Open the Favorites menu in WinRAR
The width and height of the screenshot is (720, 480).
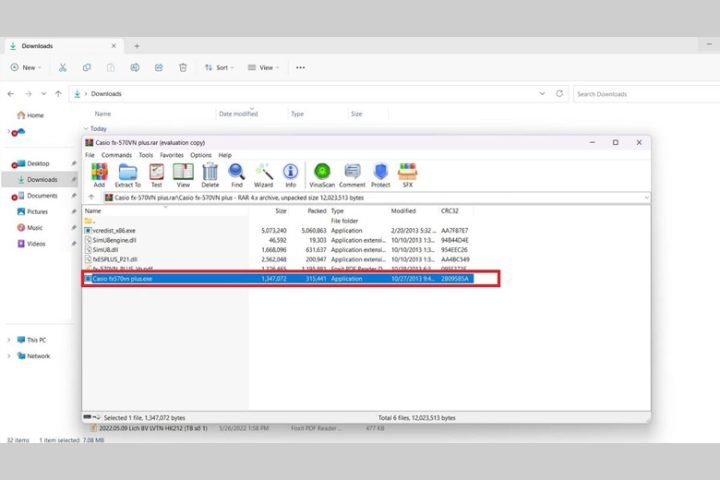coord(172,155)
